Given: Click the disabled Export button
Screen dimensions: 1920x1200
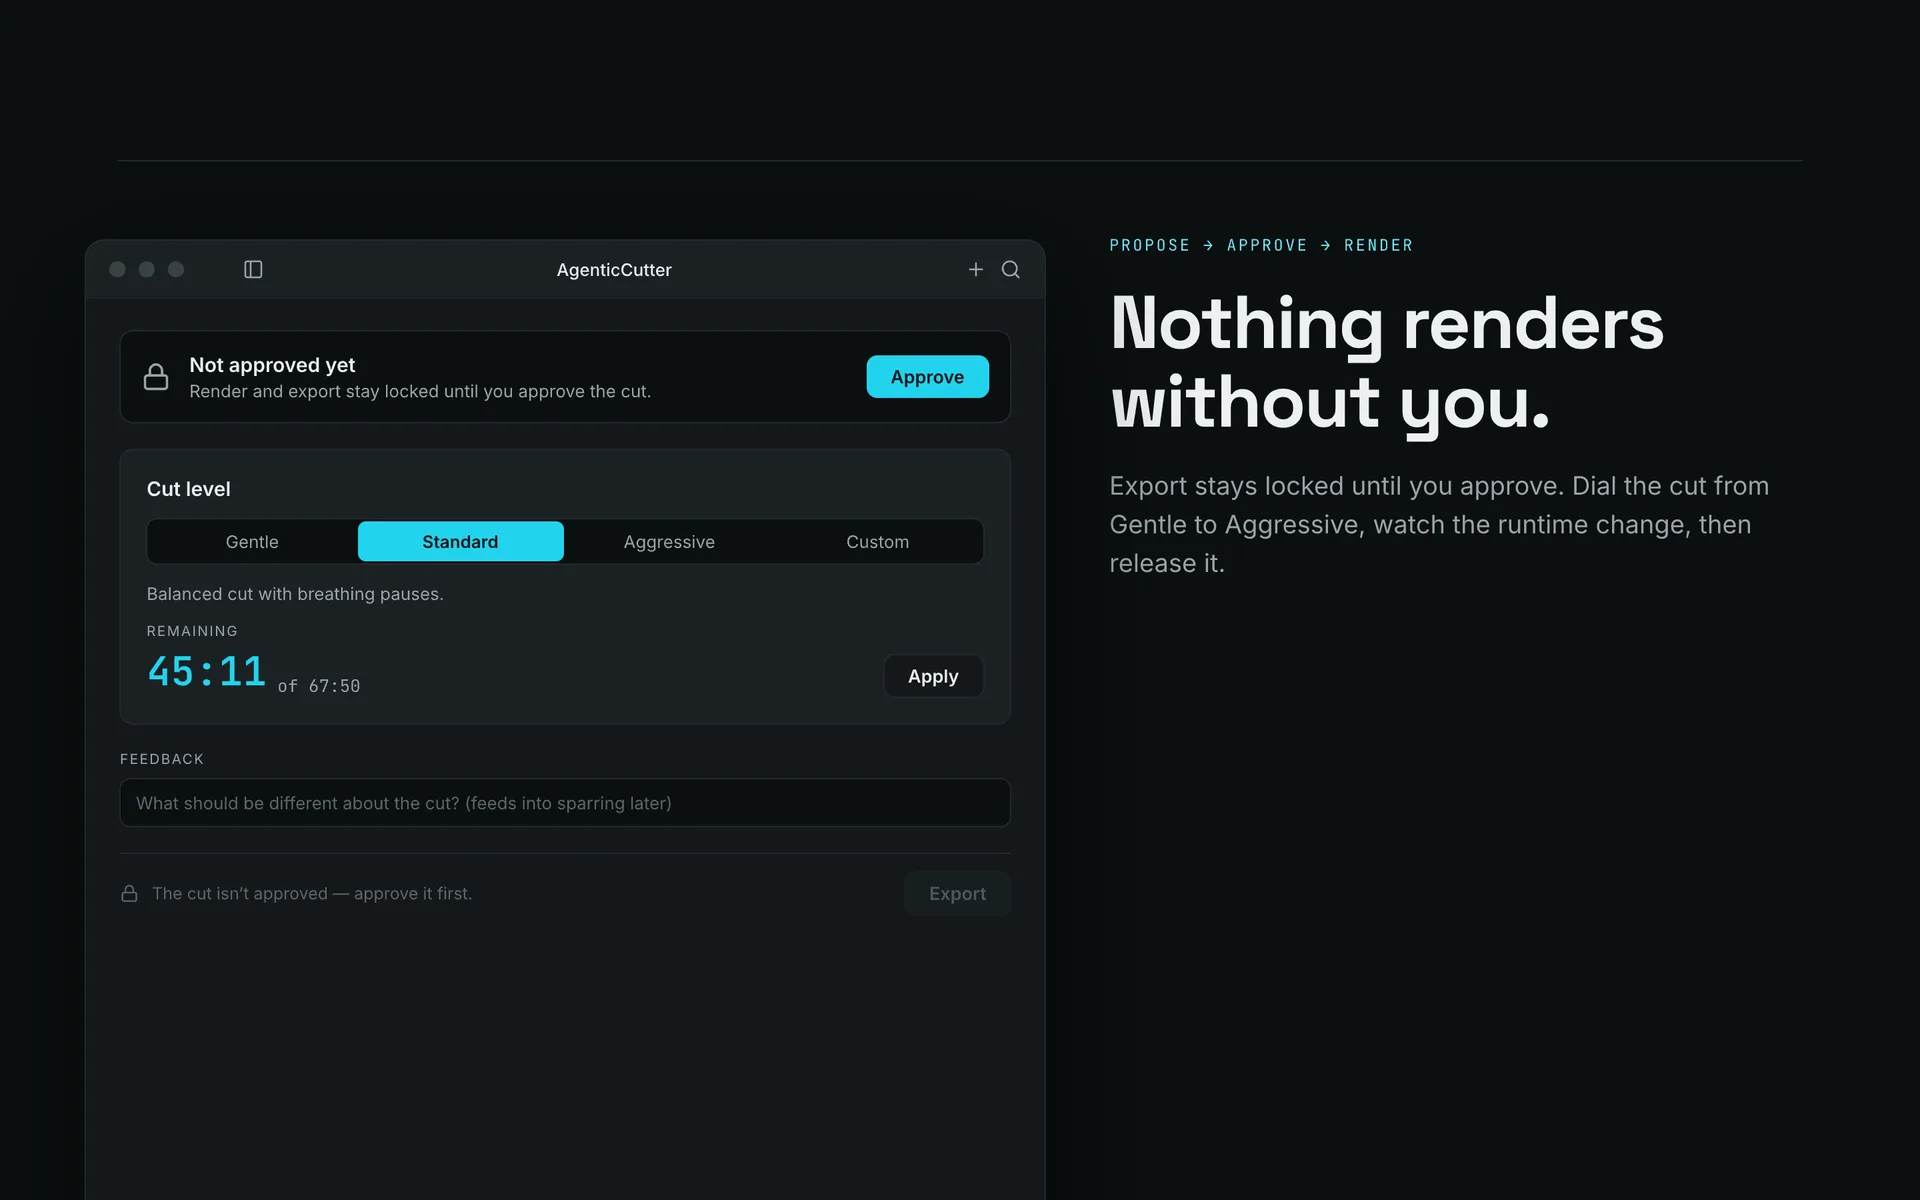Looking at the screenshot, I should [x=957, y=893].
